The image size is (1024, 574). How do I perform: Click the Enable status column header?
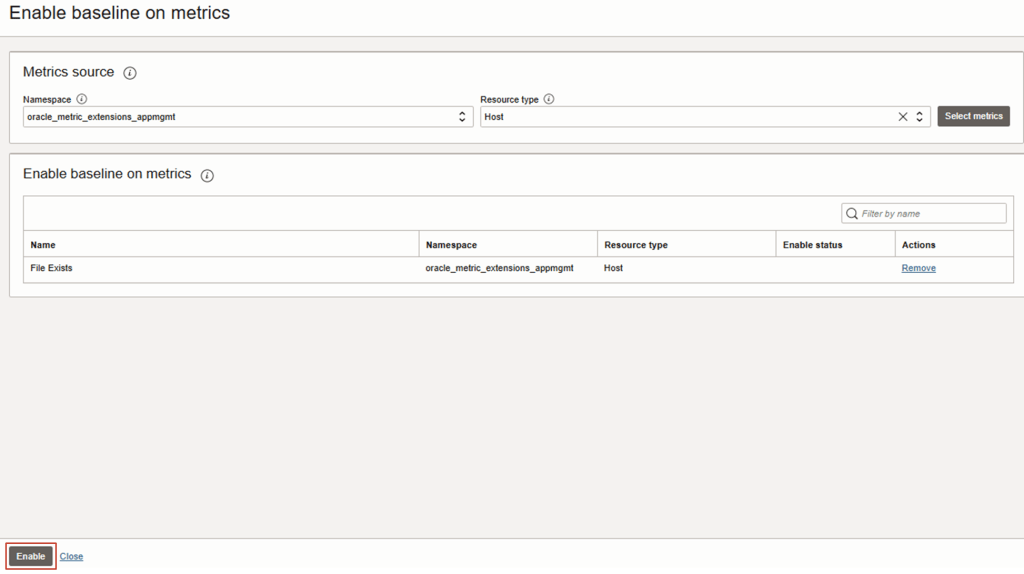click(812, 245)
